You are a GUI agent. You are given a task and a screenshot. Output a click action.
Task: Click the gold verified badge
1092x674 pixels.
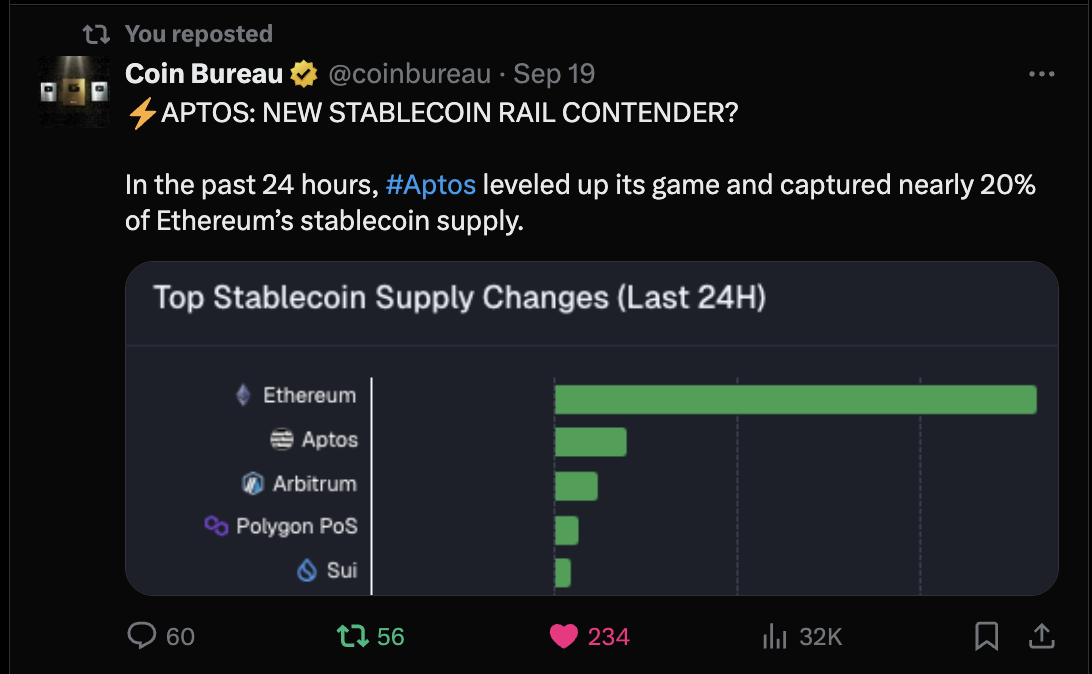point(304,74)
